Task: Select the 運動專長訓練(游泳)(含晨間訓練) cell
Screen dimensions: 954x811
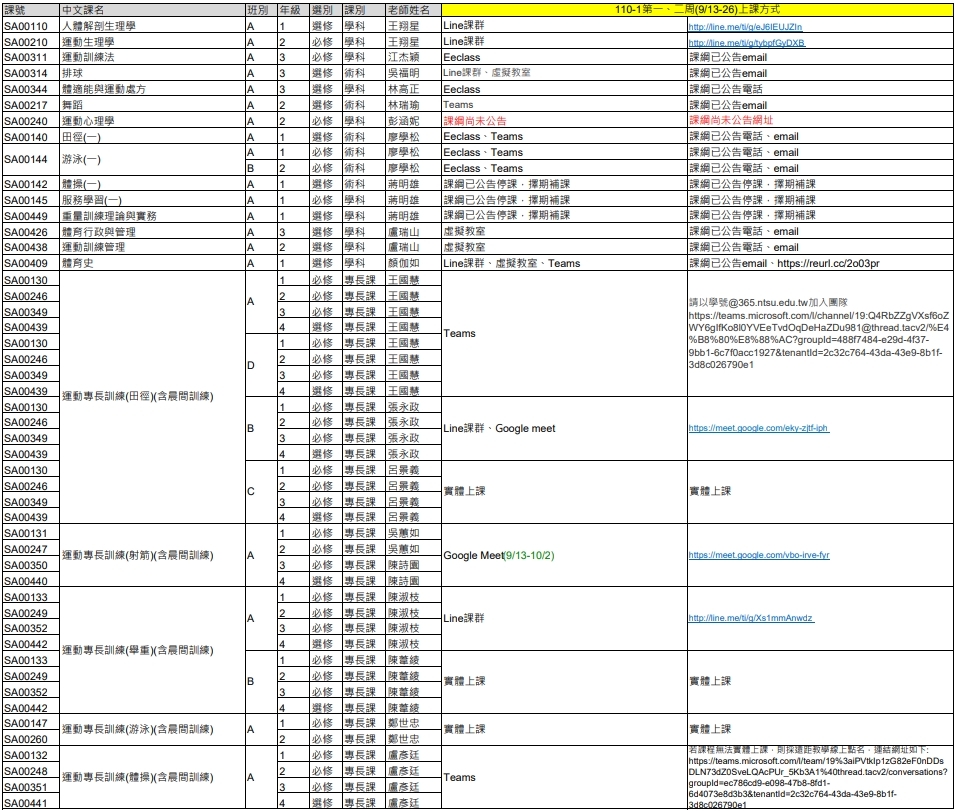Action: pyautogui.click(x=153, y=729)
